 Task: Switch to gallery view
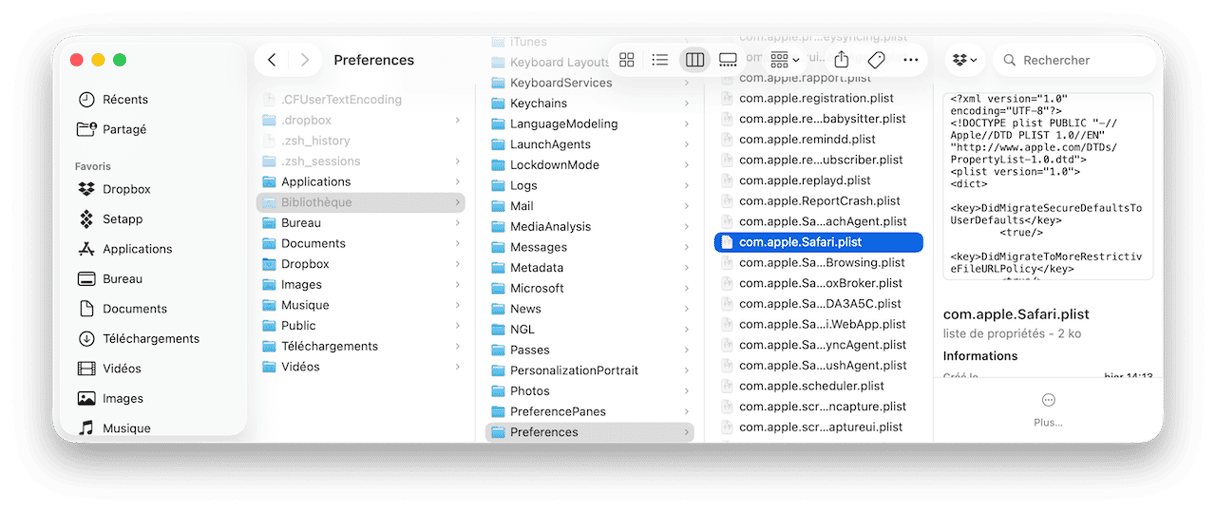[x=728, y=60]
